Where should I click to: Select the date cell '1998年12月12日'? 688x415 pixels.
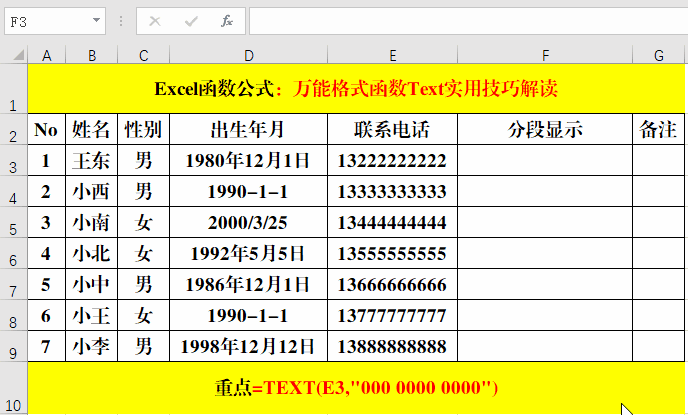coord(248,347)
